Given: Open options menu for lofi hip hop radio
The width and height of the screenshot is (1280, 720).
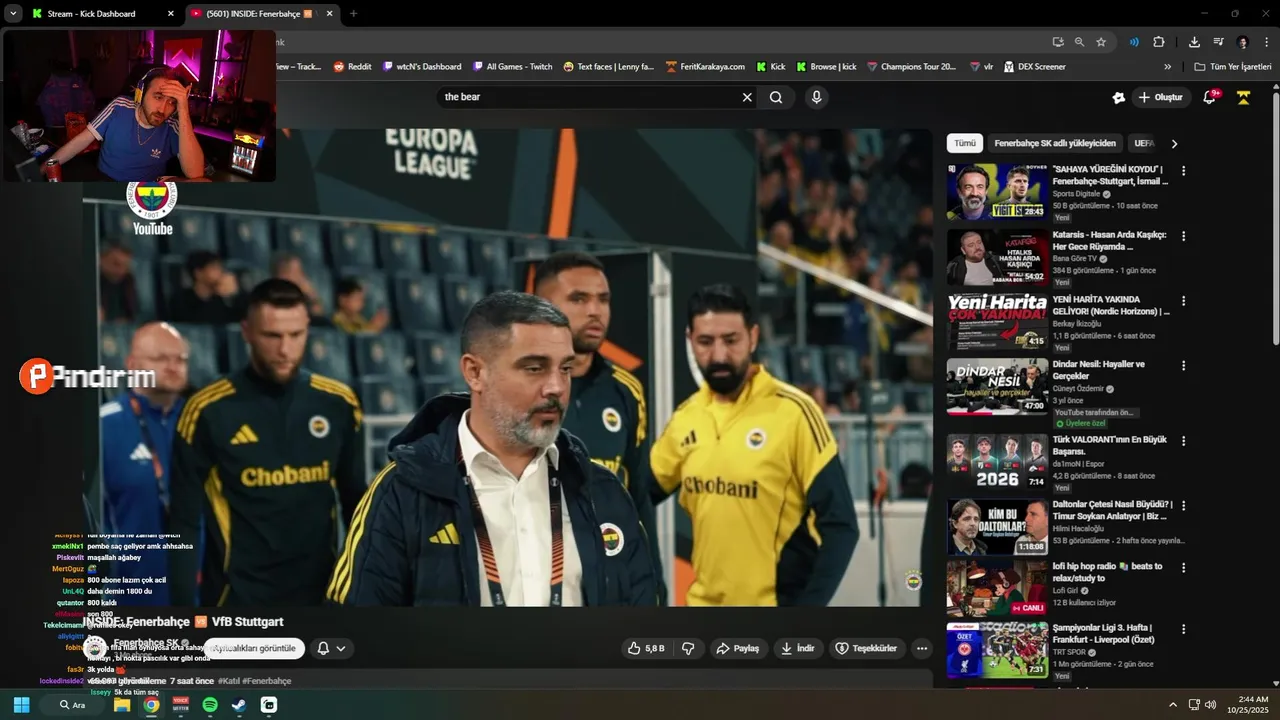Looking at the screenshot, I should pos(1183,567).
